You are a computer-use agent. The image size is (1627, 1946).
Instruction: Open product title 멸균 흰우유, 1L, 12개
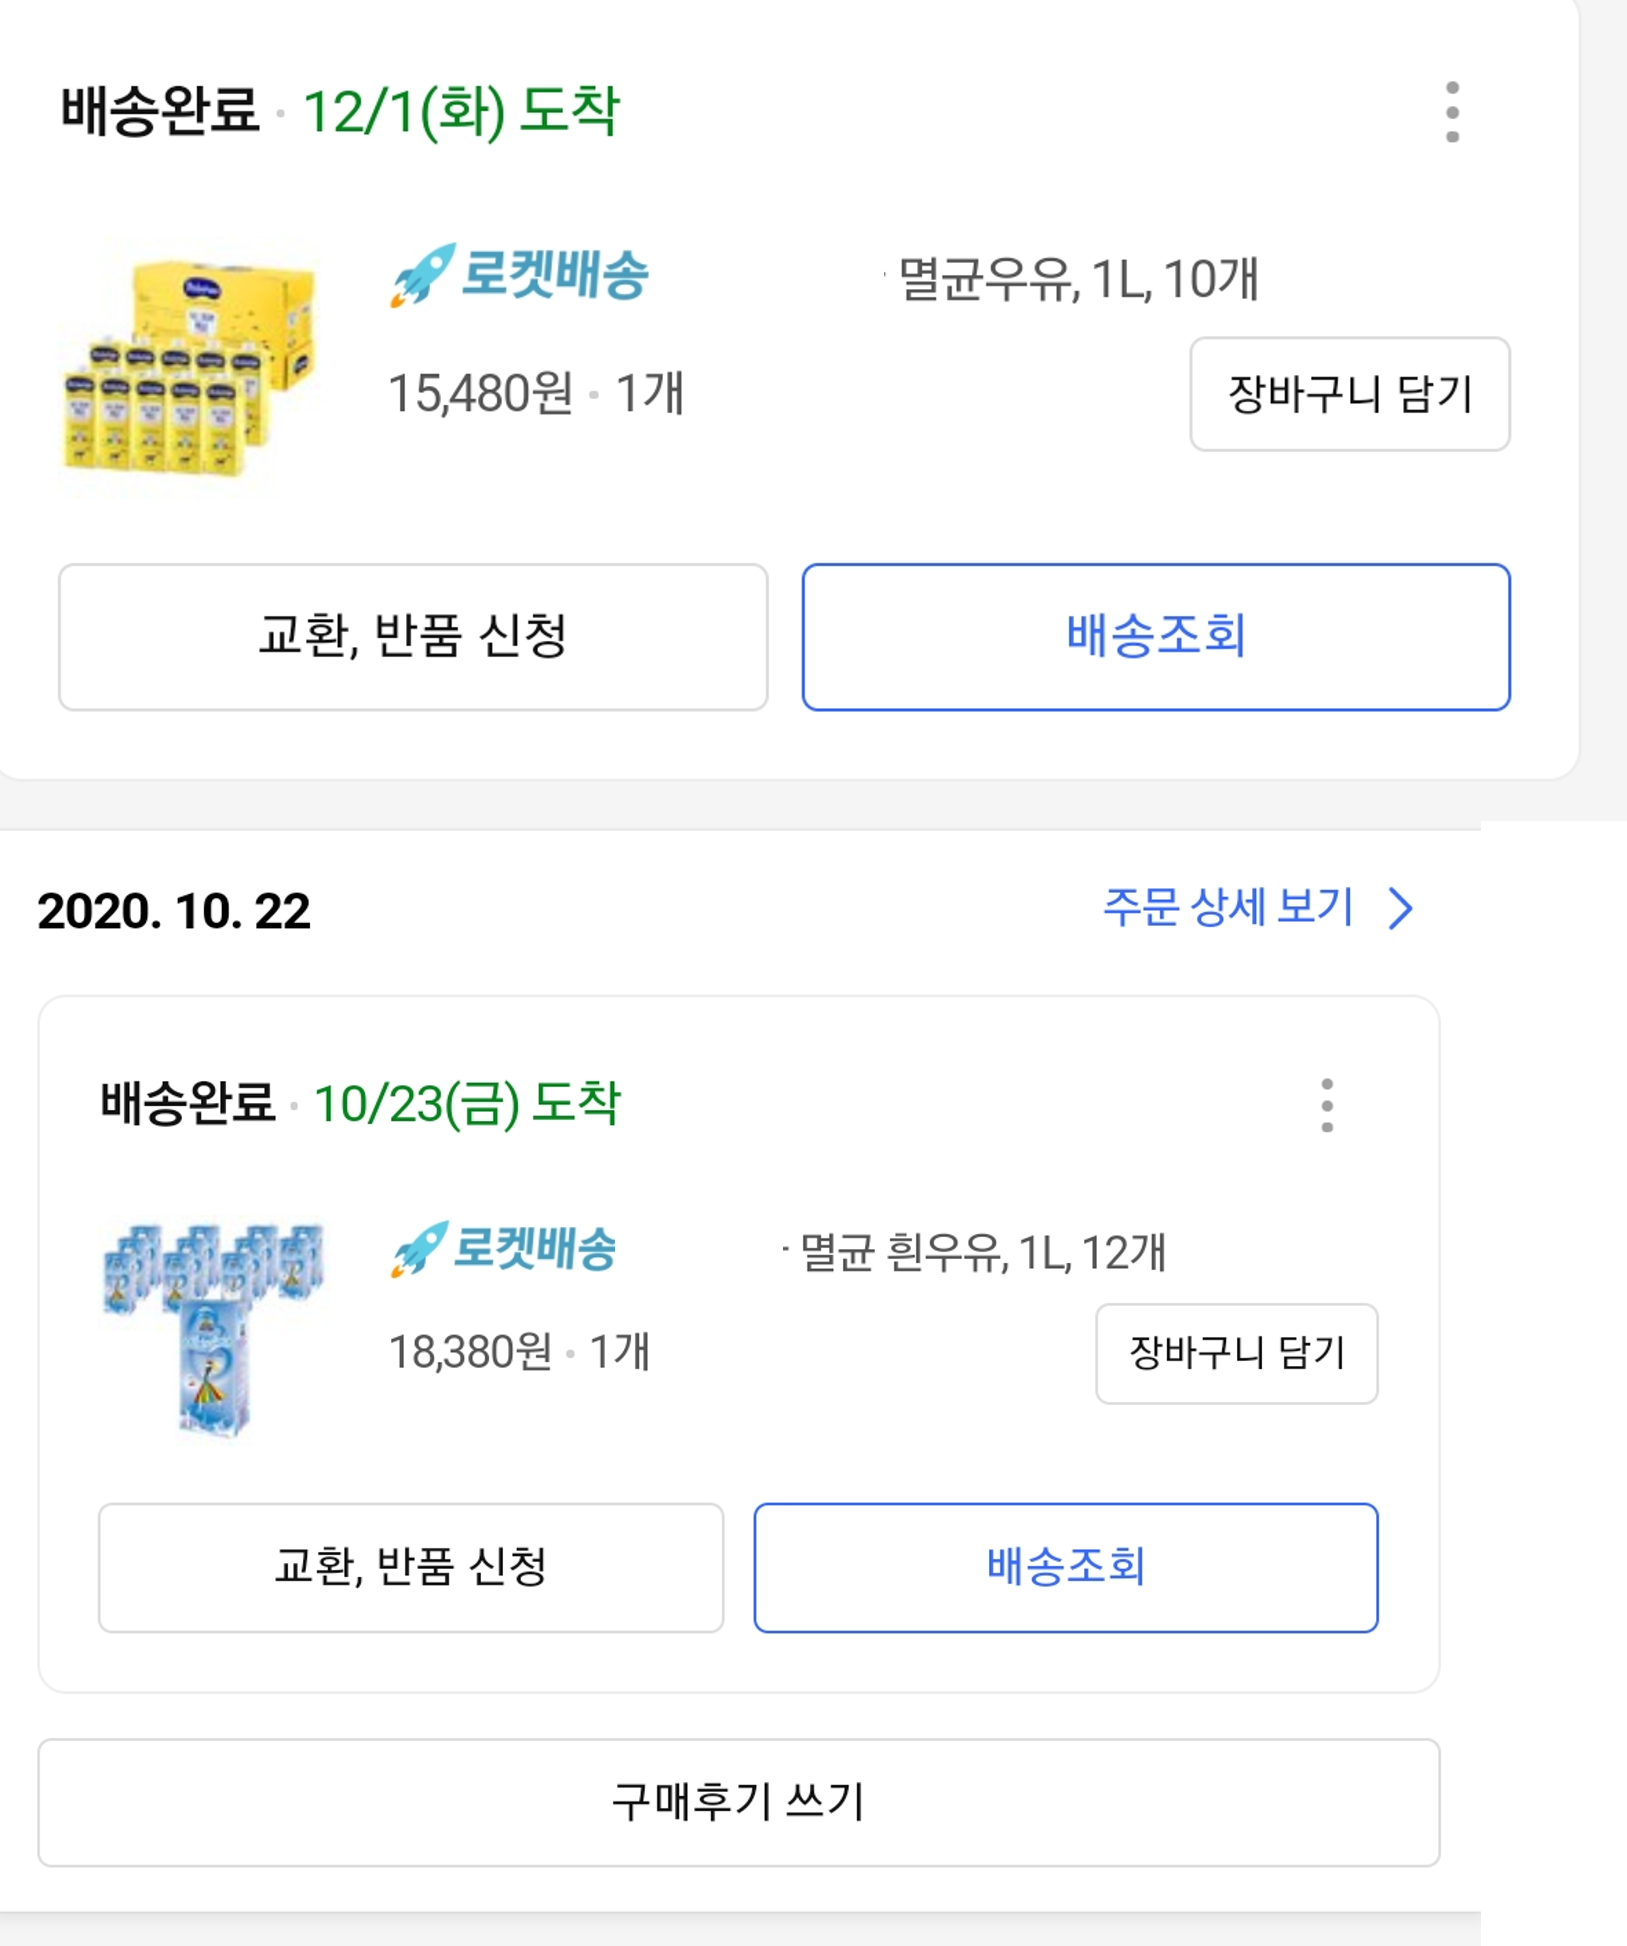(983, 1252)
